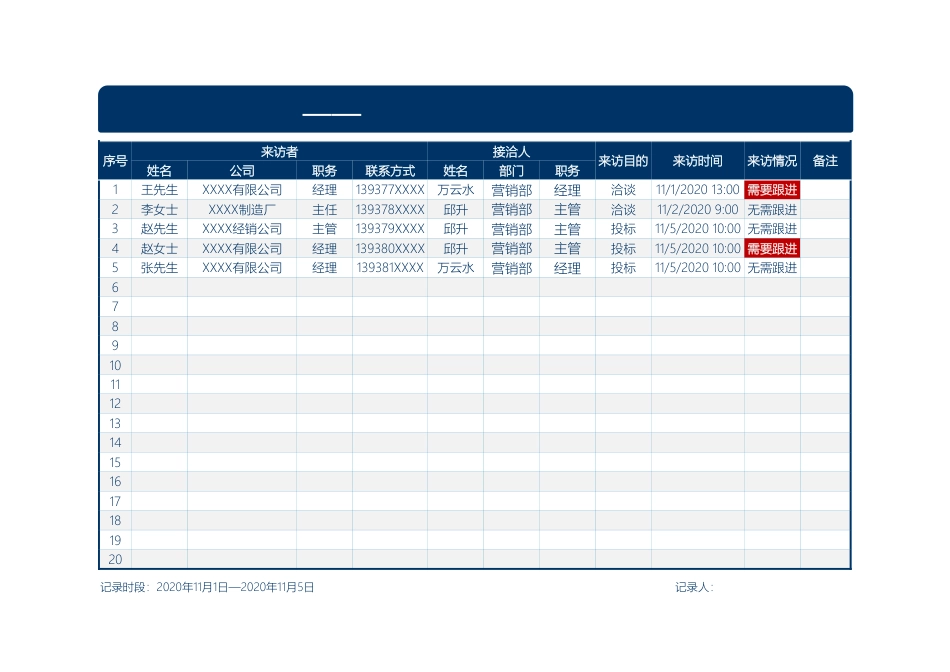Click the 来访时间 column header
950x672 pixels.
point(697,161)
